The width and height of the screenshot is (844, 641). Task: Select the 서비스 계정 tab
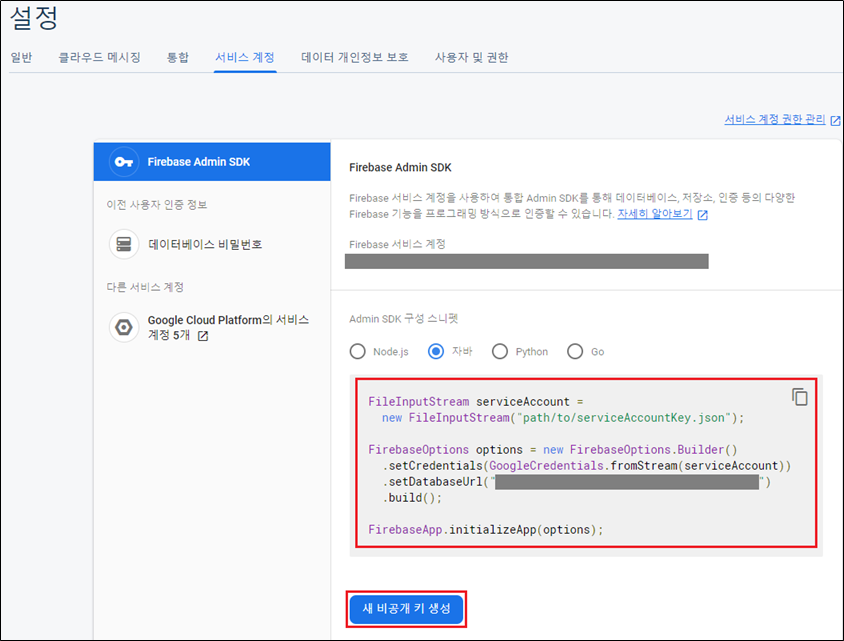245,57
